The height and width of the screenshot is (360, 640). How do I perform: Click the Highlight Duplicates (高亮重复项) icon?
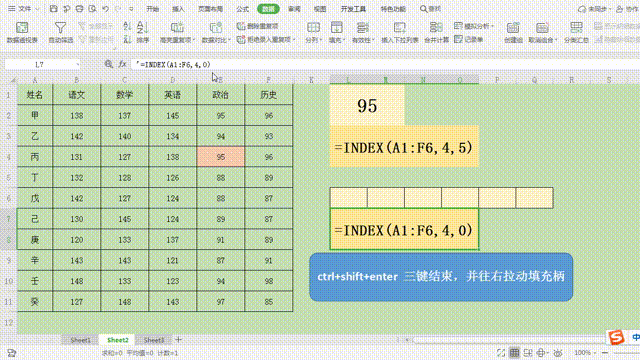pos(177,27)
